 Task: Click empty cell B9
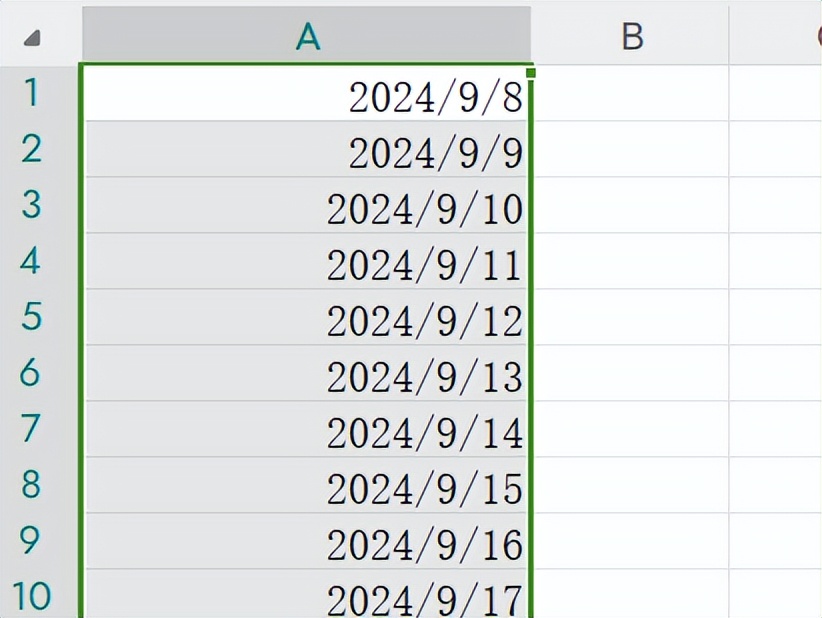(631, 541)
